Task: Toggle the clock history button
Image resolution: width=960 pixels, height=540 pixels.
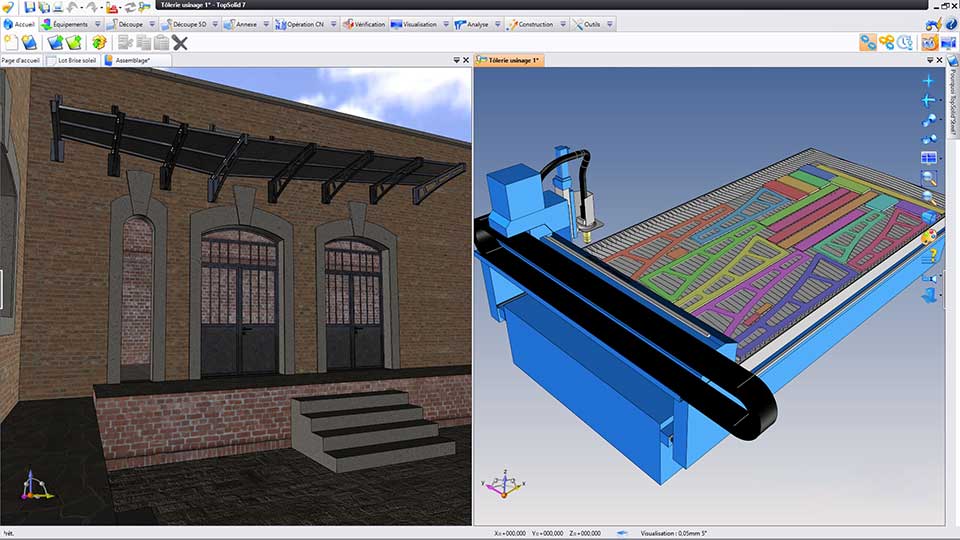Action: click(x=905, y=42)
